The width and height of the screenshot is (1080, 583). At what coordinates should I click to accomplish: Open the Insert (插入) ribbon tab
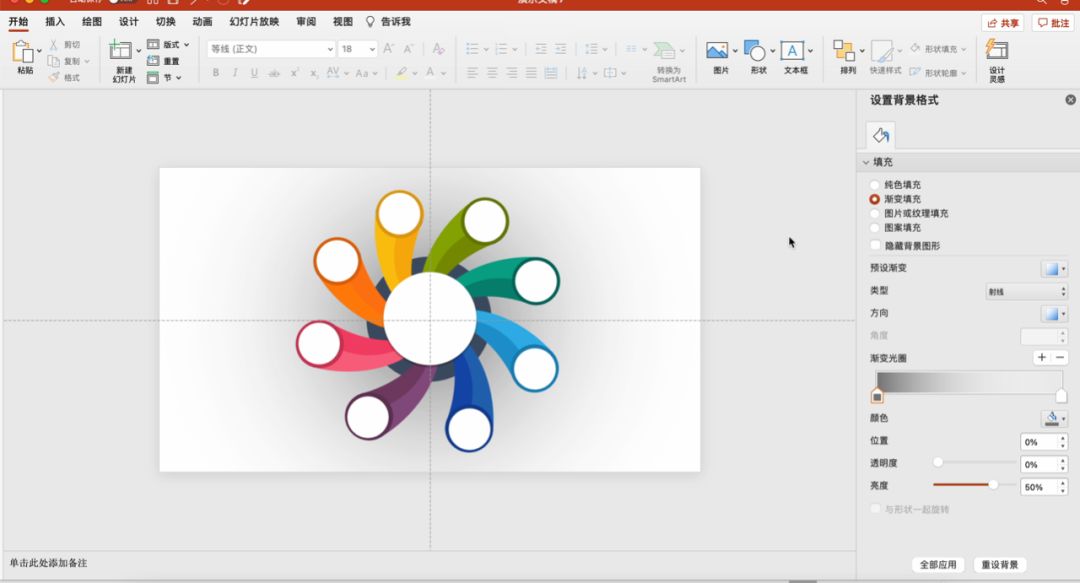[x=55, y=21]
